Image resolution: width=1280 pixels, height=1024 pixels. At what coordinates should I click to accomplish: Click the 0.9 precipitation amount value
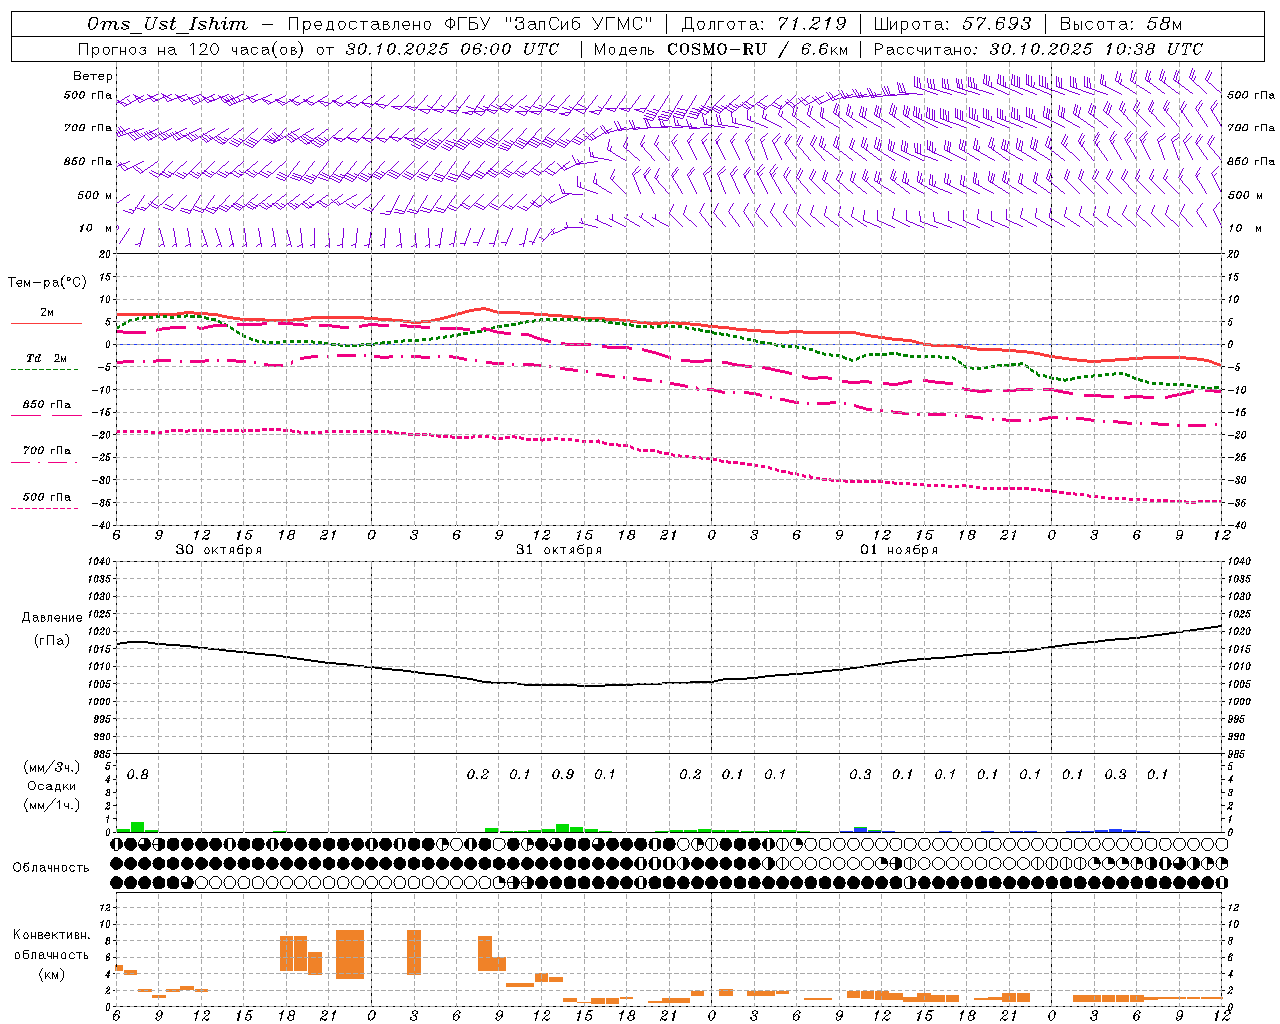click(563, 774)
